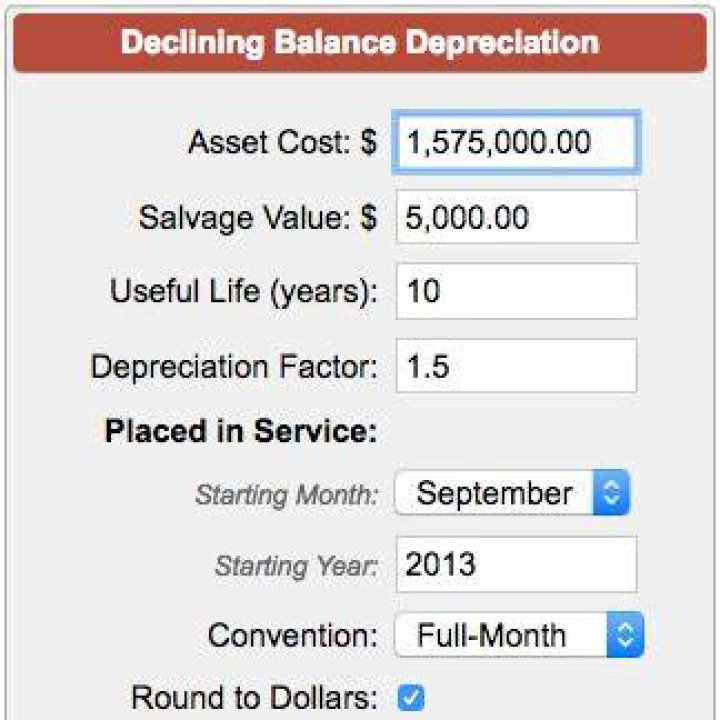Click the Convention label text
Image resolution: width=720 pixels, height=720 pixels.
[292, 636]
